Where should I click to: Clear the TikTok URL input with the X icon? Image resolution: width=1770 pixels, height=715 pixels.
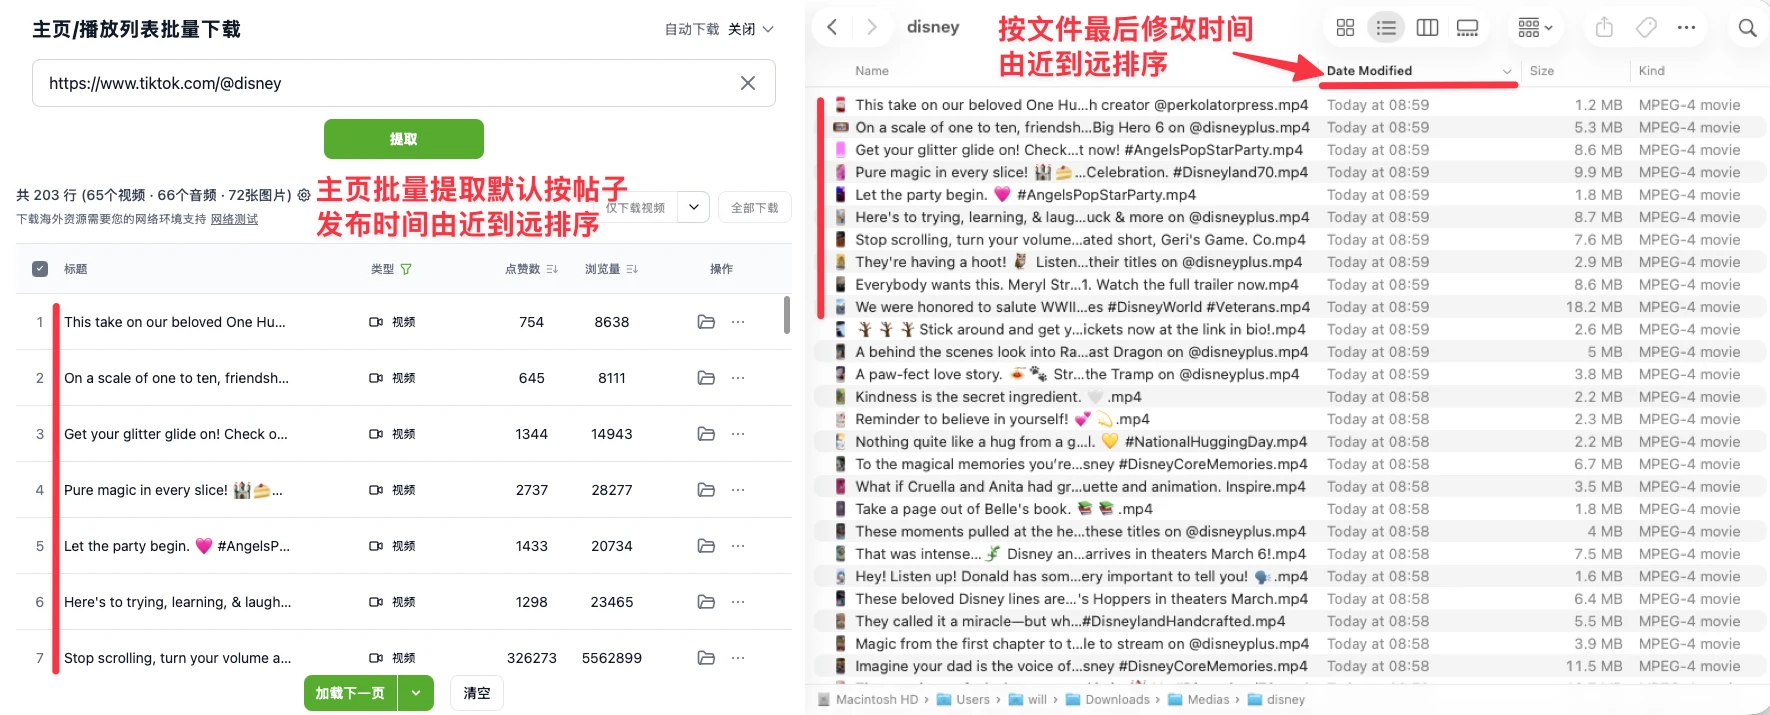(x=747, y=83)
